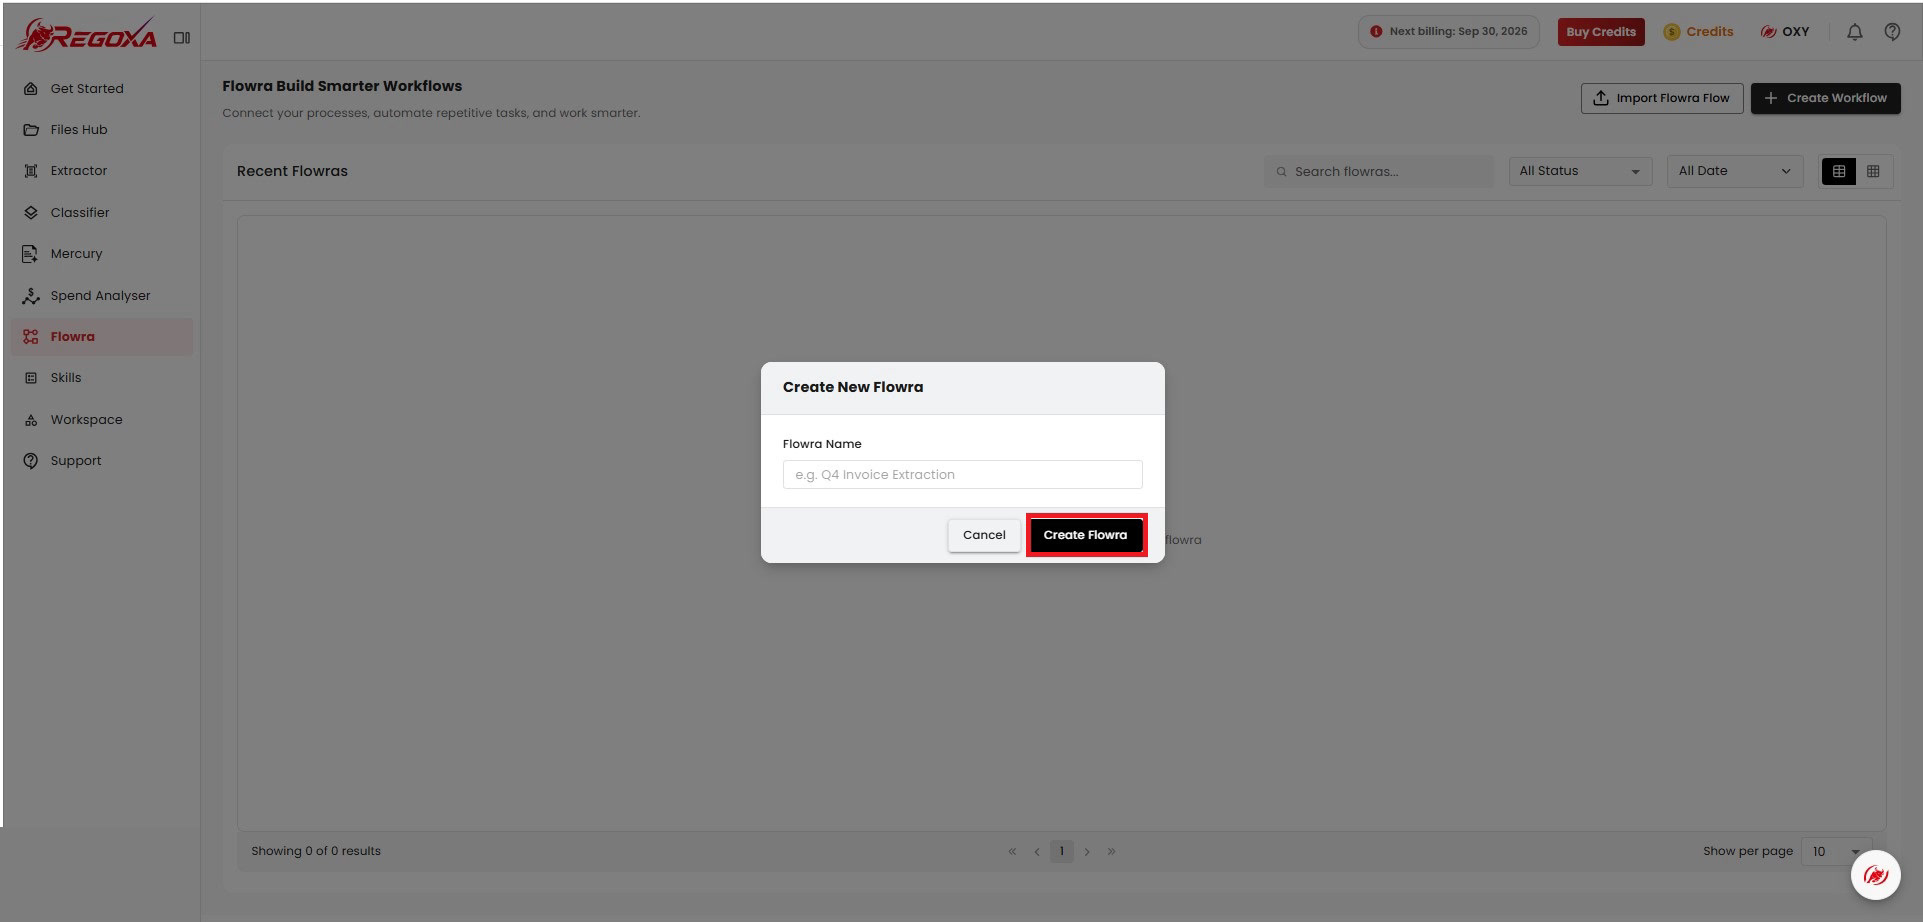Screen dimensions: 1923x922
Task: Switch to the active dark view toggle
Action: click(1839, 172)
